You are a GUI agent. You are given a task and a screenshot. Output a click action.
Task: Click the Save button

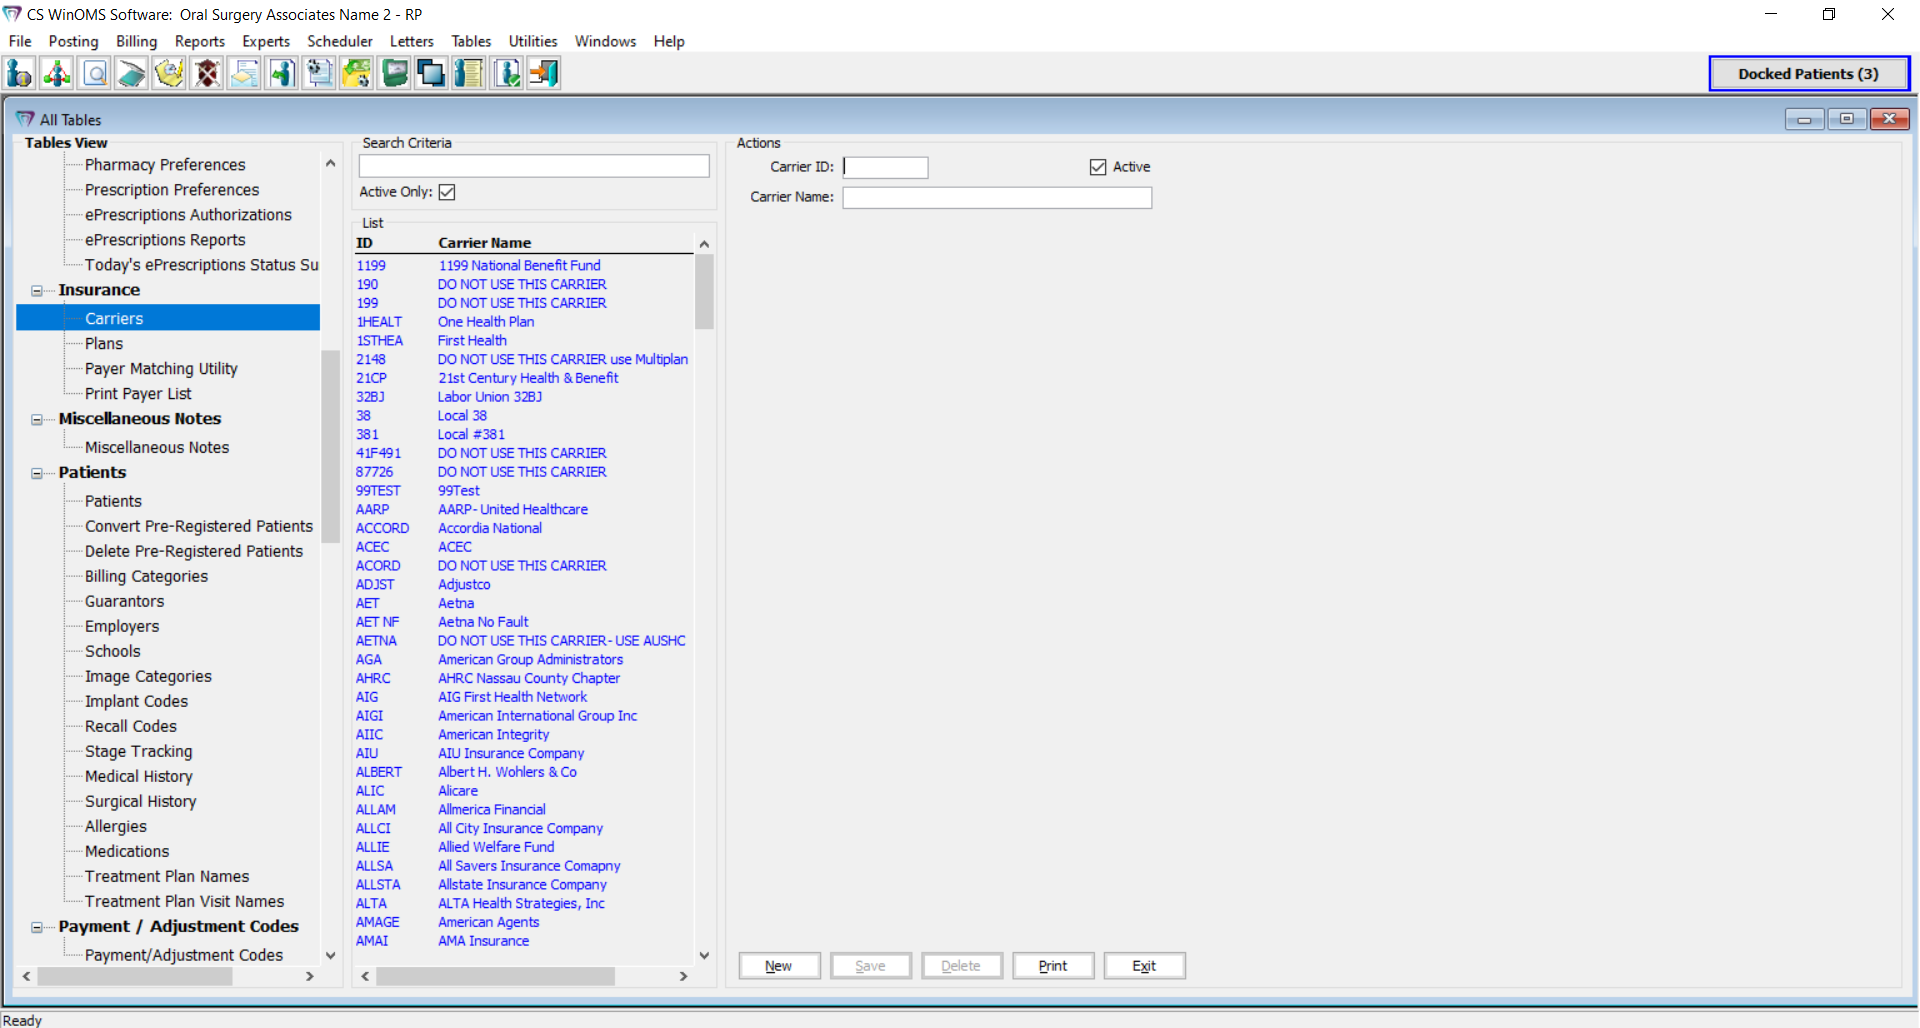pyautogui.click(x=871, y=966)
